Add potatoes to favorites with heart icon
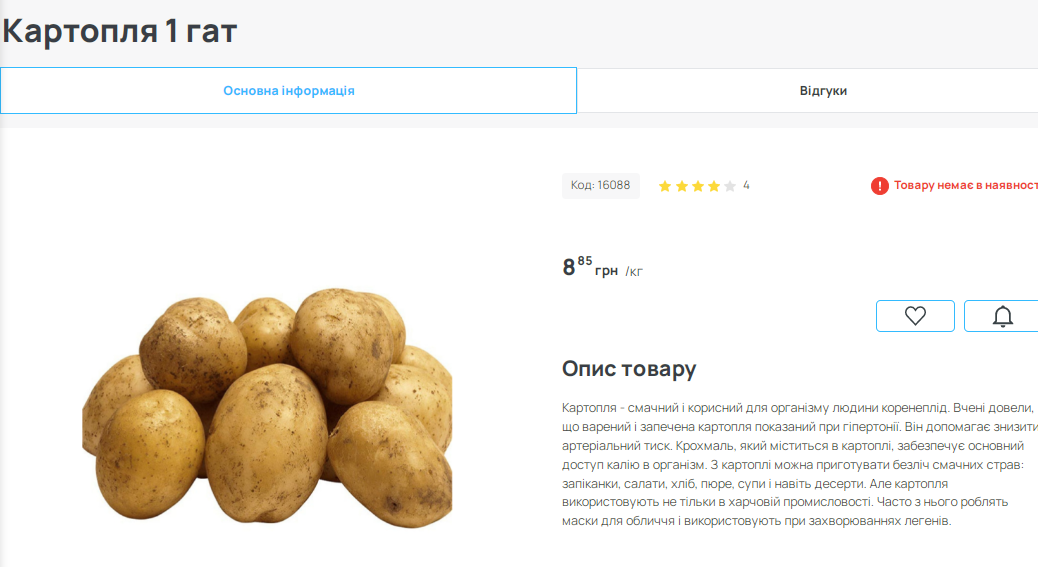Screen dimensions: 1038x567 point(915,316)
